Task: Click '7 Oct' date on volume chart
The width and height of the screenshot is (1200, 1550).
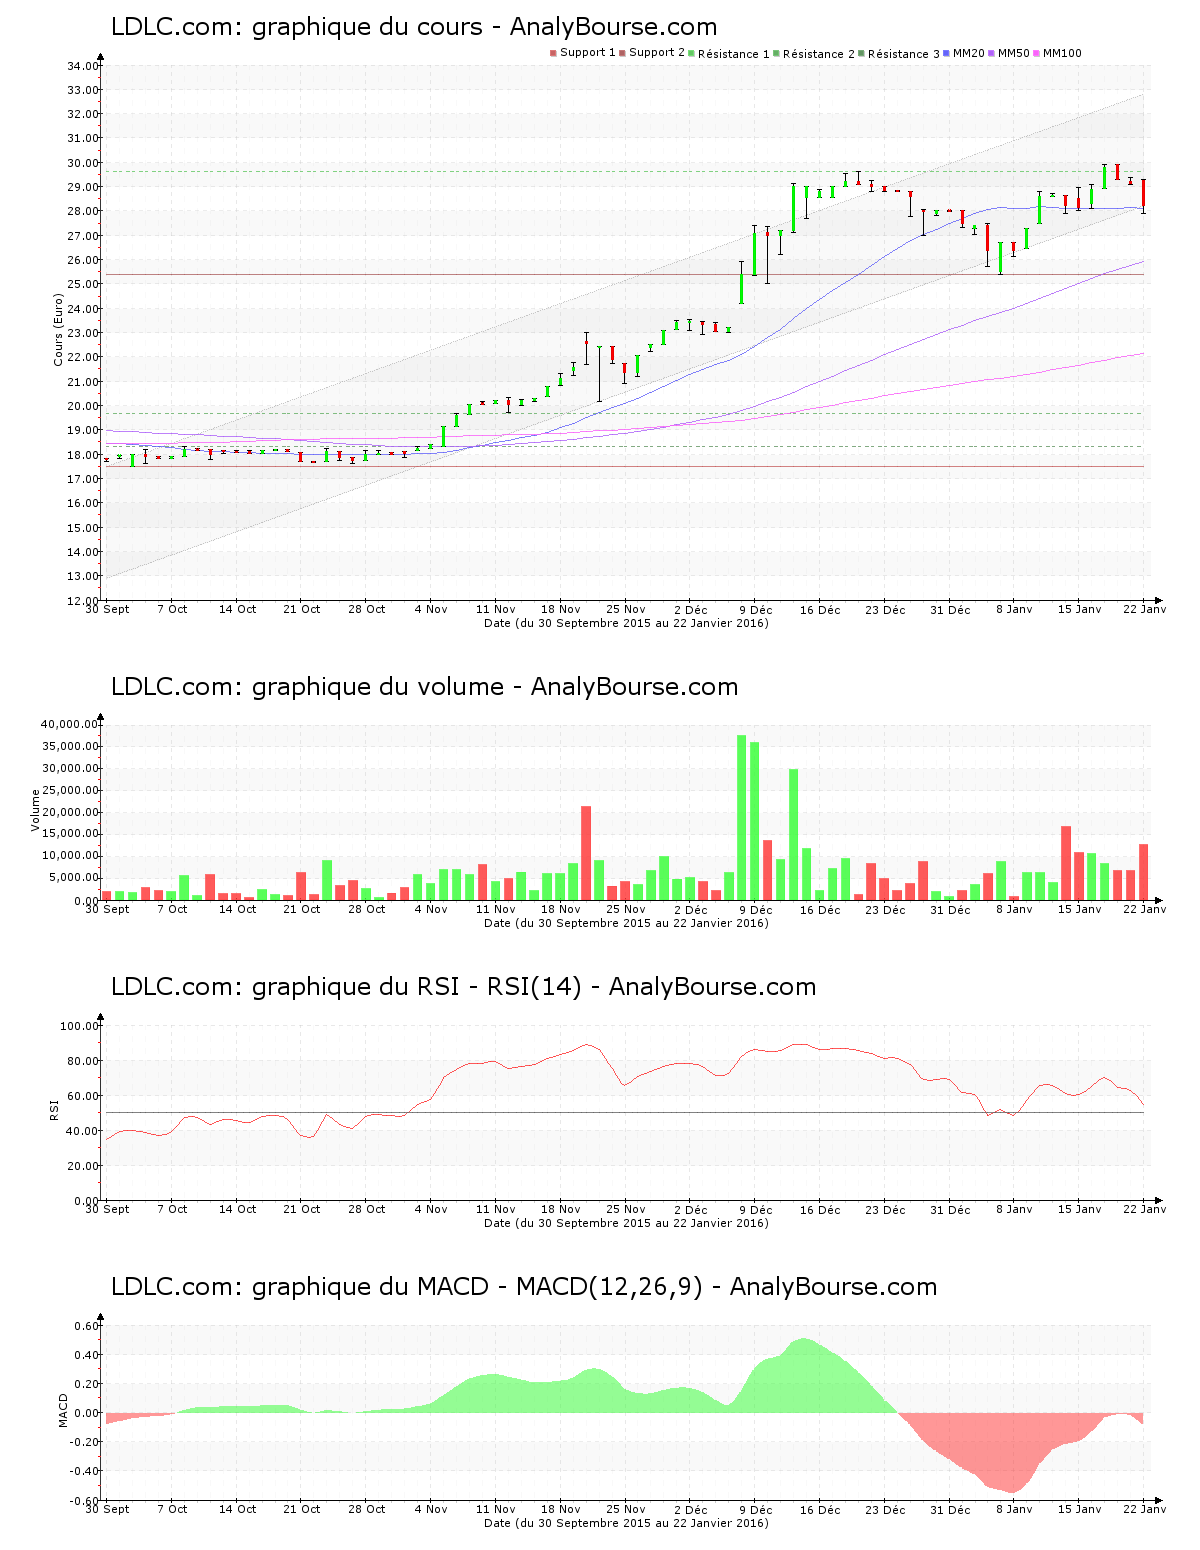Action: [x=172, y=909]
